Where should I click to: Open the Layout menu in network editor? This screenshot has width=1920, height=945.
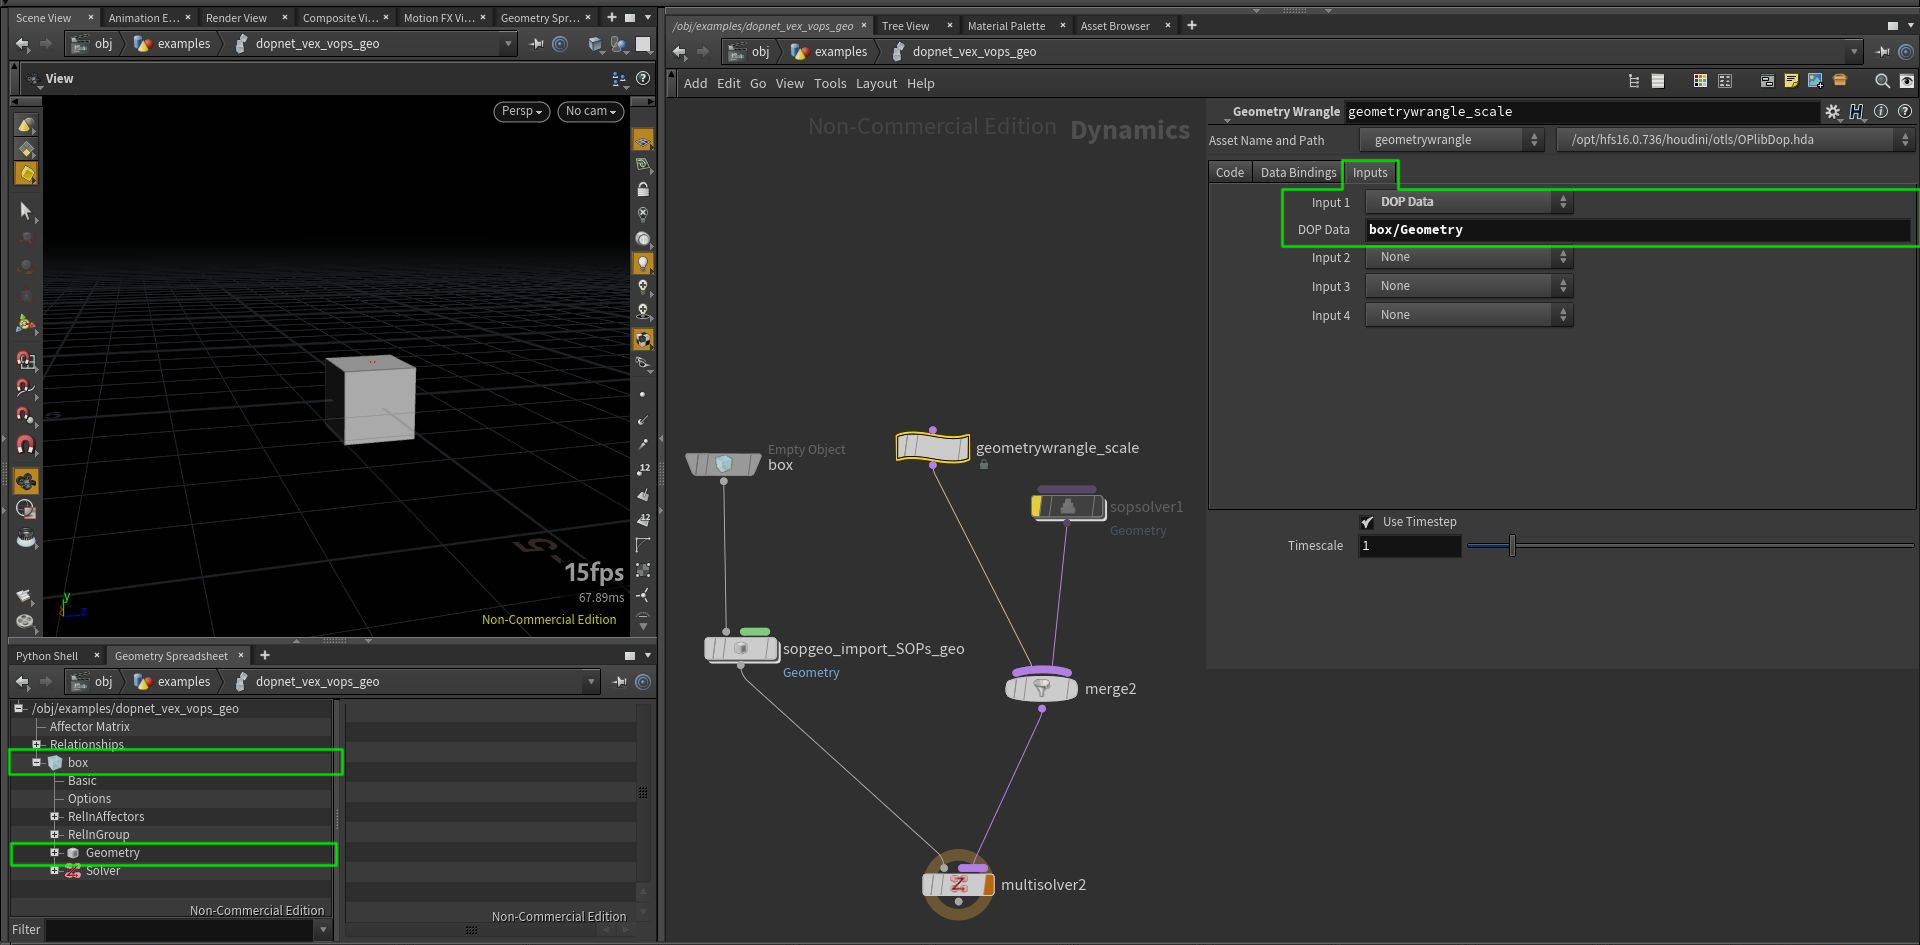876,84
